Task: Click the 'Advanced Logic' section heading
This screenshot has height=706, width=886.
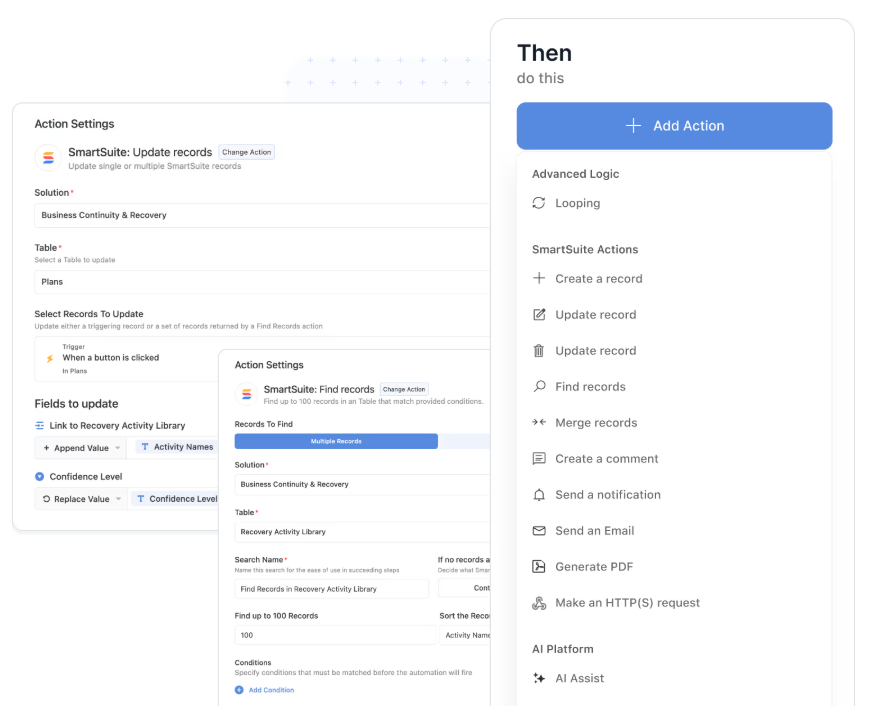Action: click(575, 174)
